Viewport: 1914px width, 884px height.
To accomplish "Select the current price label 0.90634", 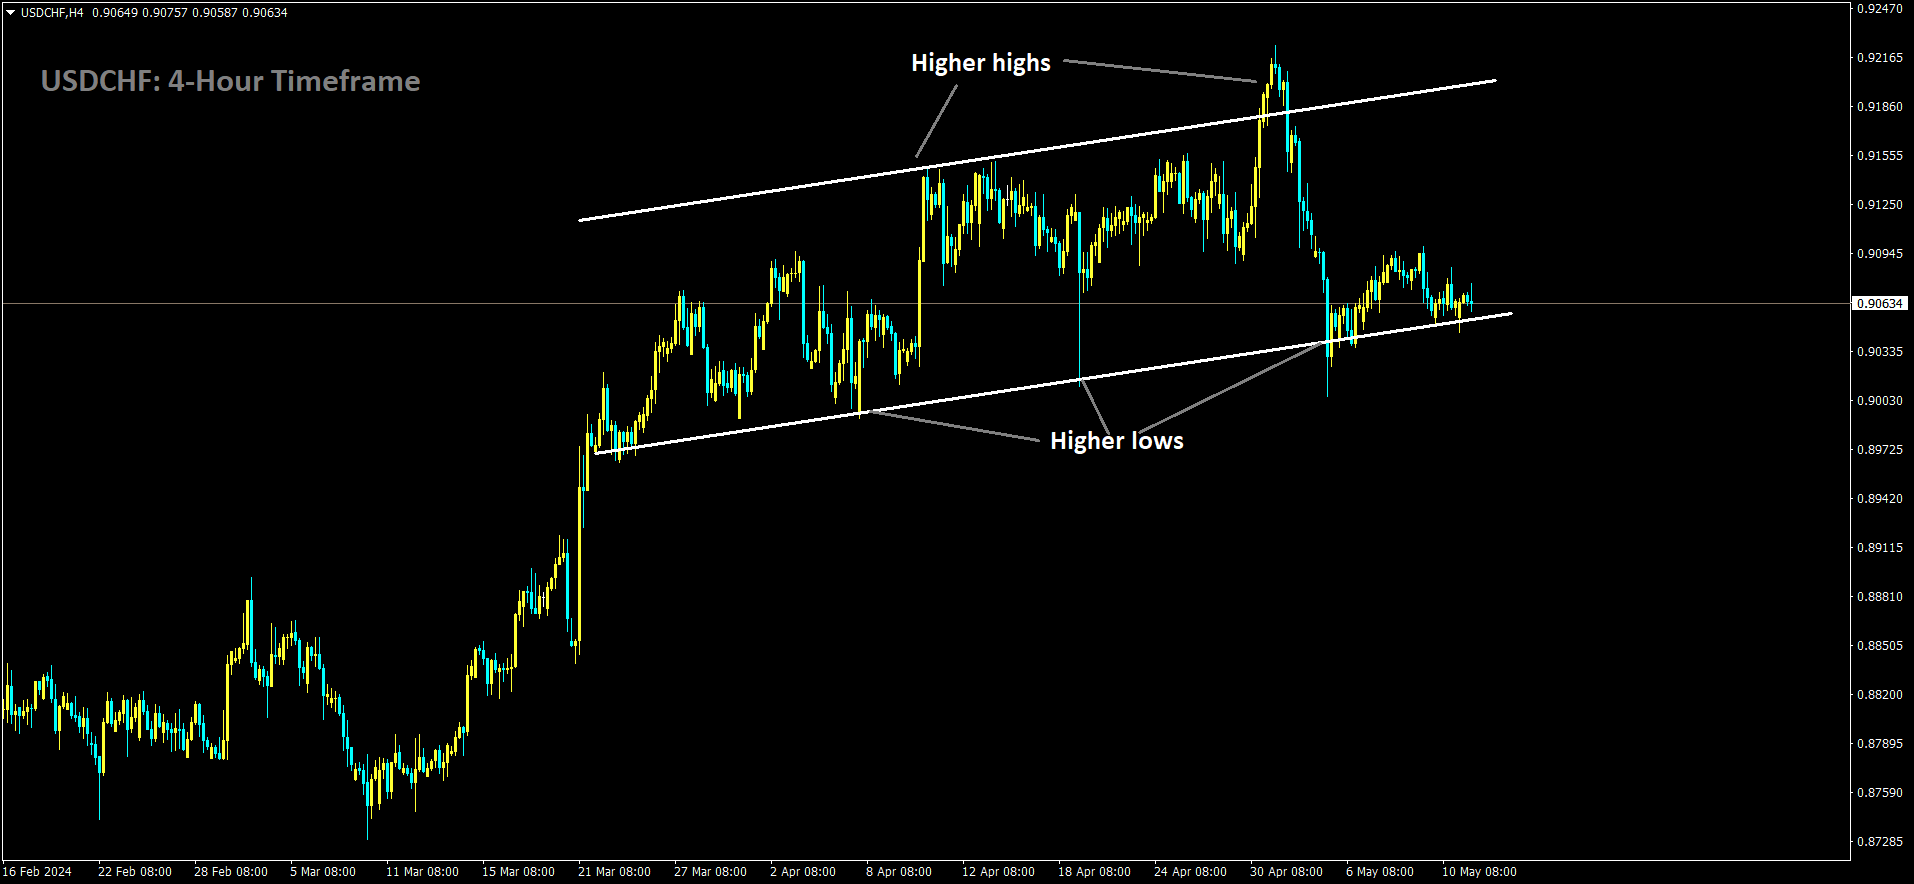I will tap(1879, 303).
